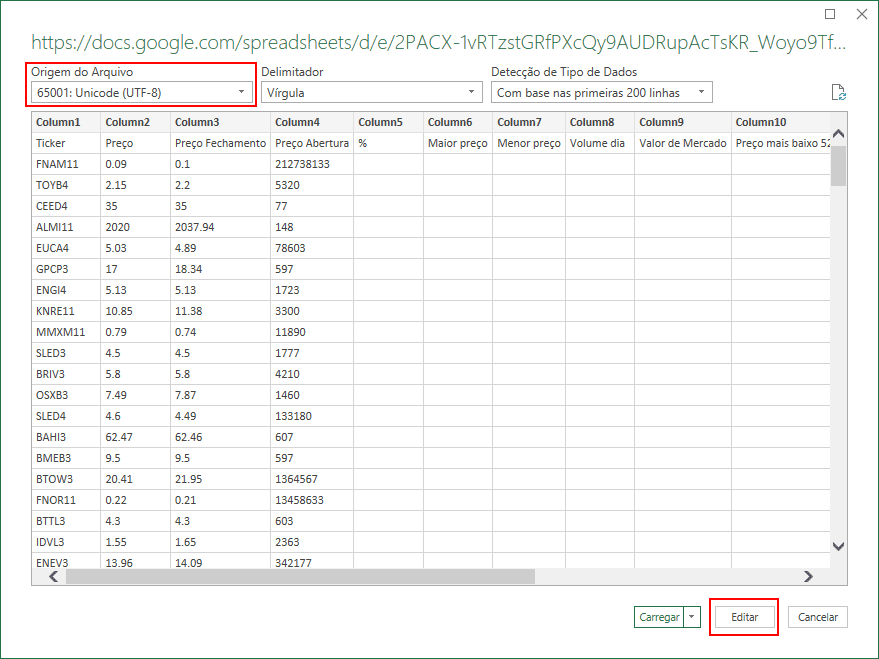Open the Detecção de Tipo de Dados dropdown

point(601,93)
